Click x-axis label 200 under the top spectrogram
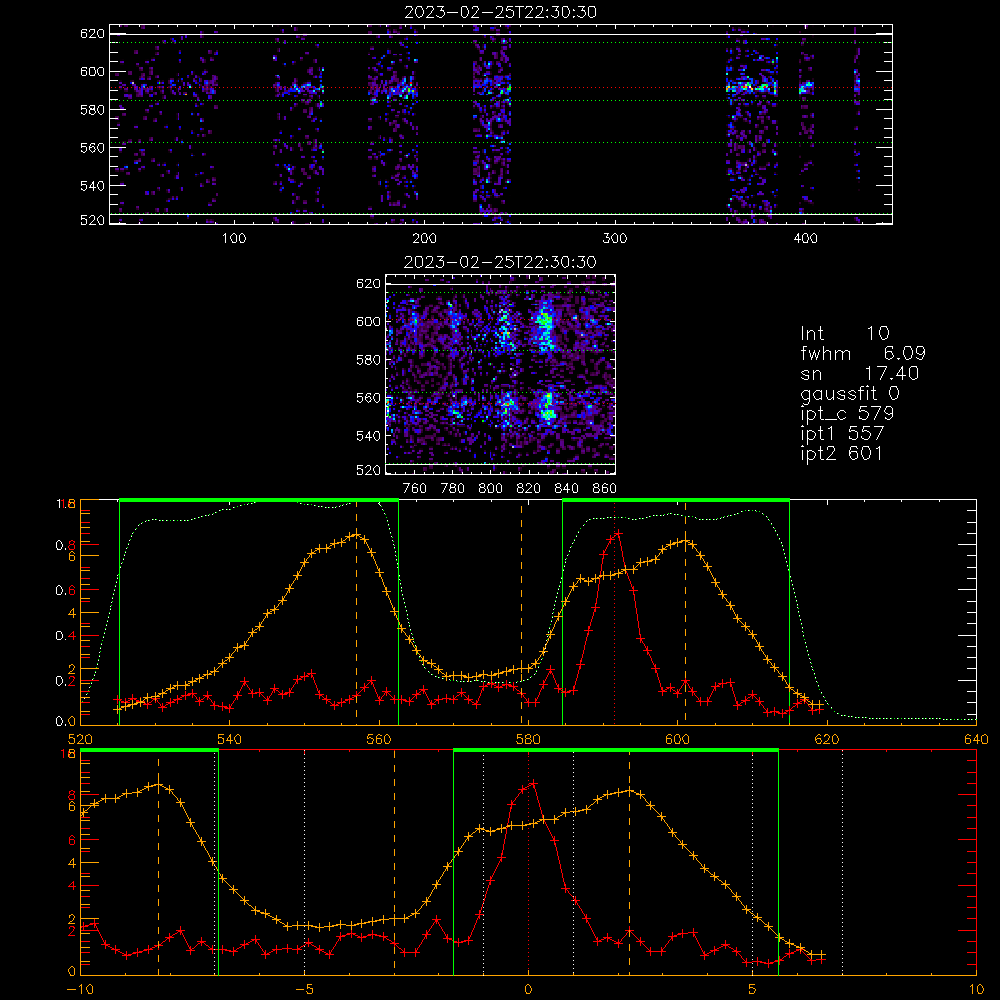Screen dimensions: 1000x1000 click(x=424, y=239)
